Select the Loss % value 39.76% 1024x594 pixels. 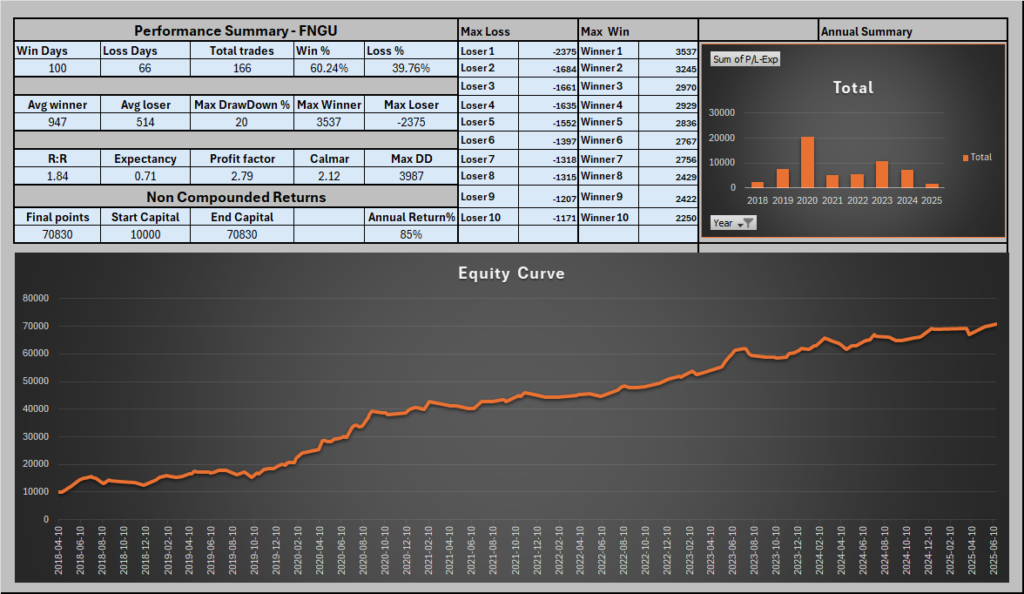411,68
